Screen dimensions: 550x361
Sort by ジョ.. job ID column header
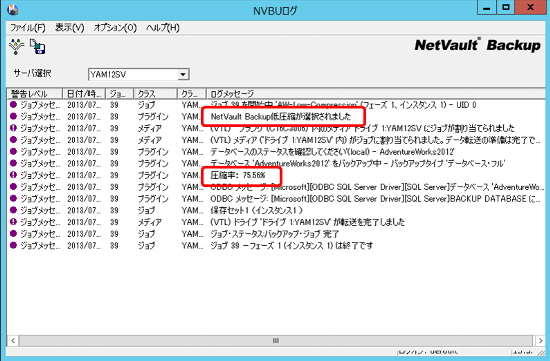pos(120,94)
